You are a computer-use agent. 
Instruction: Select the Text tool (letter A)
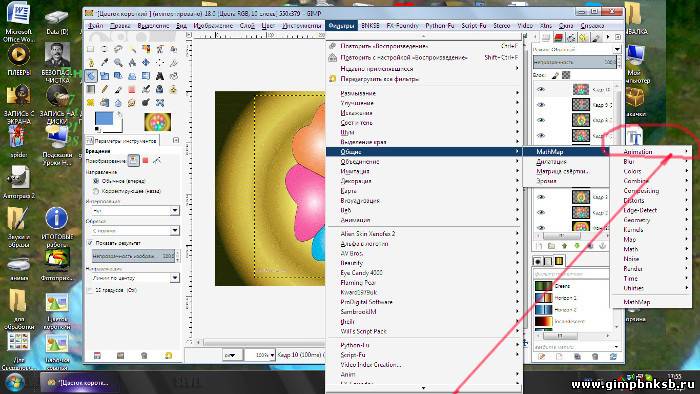[x=160, y=76]
